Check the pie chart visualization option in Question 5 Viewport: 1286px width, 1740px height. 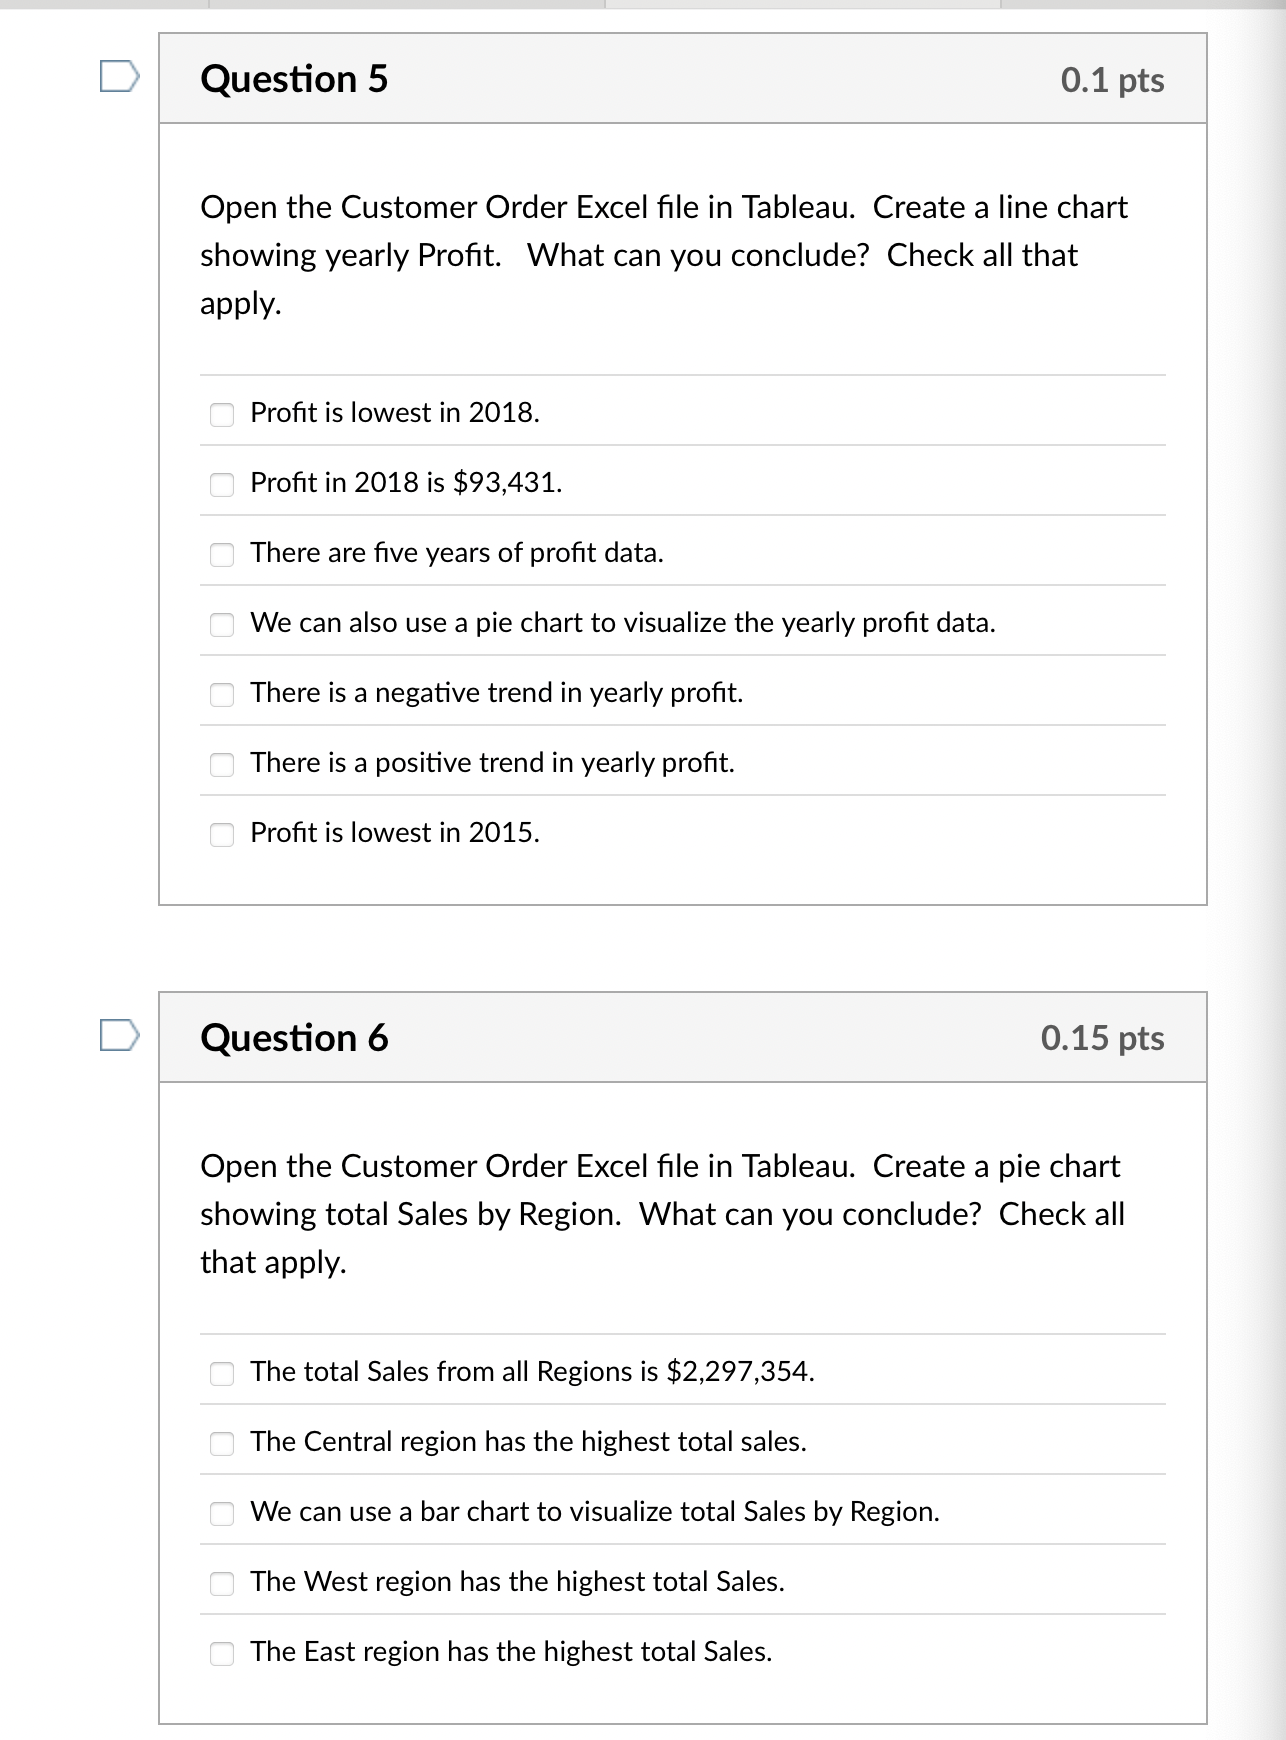[220, 626]
